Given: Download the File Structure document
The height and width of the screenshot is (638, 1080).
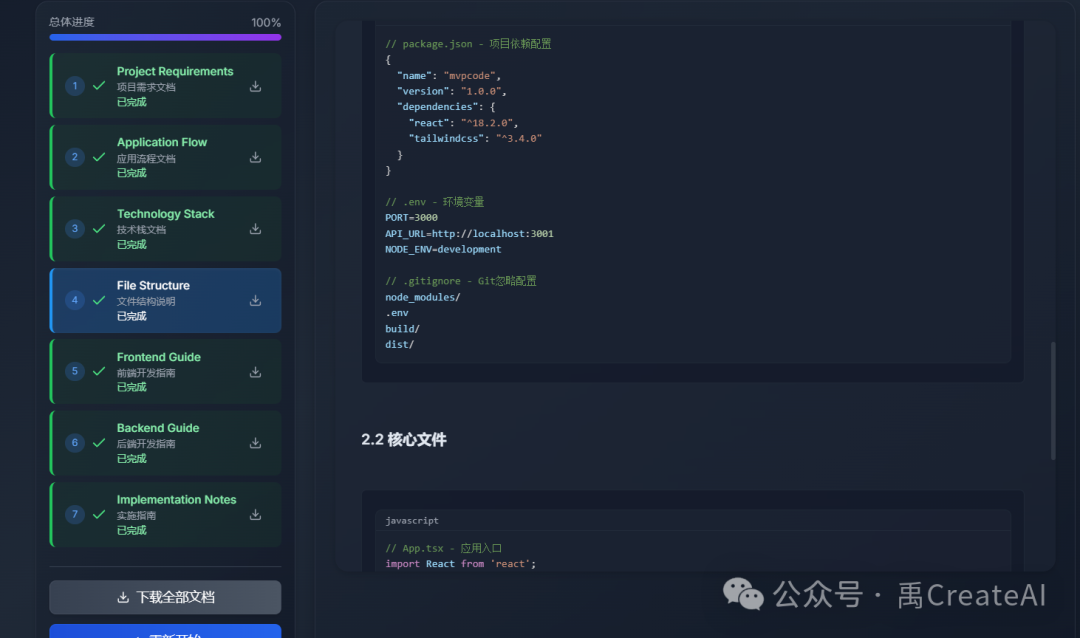Looking at the screenshot, I should coord(255,300).
